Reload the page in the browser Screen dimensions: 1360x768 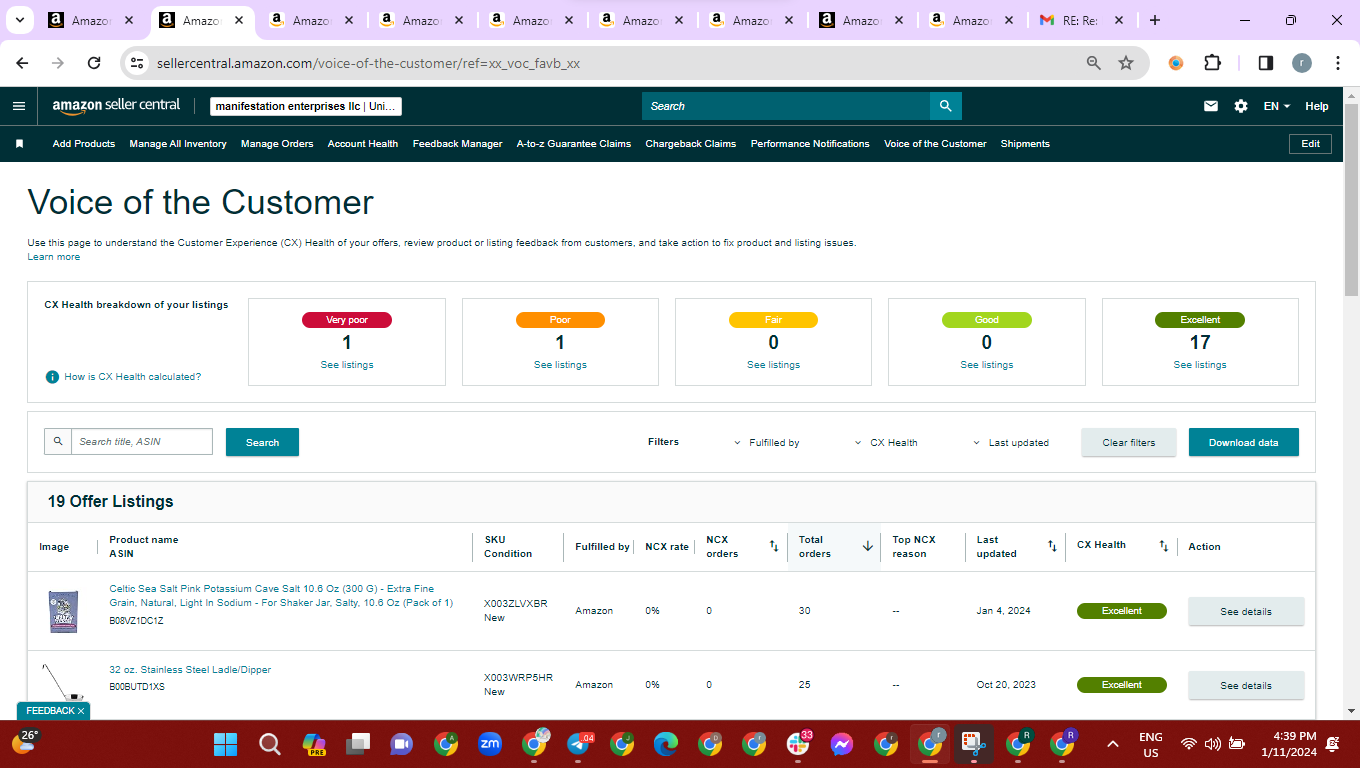(94, 63)
